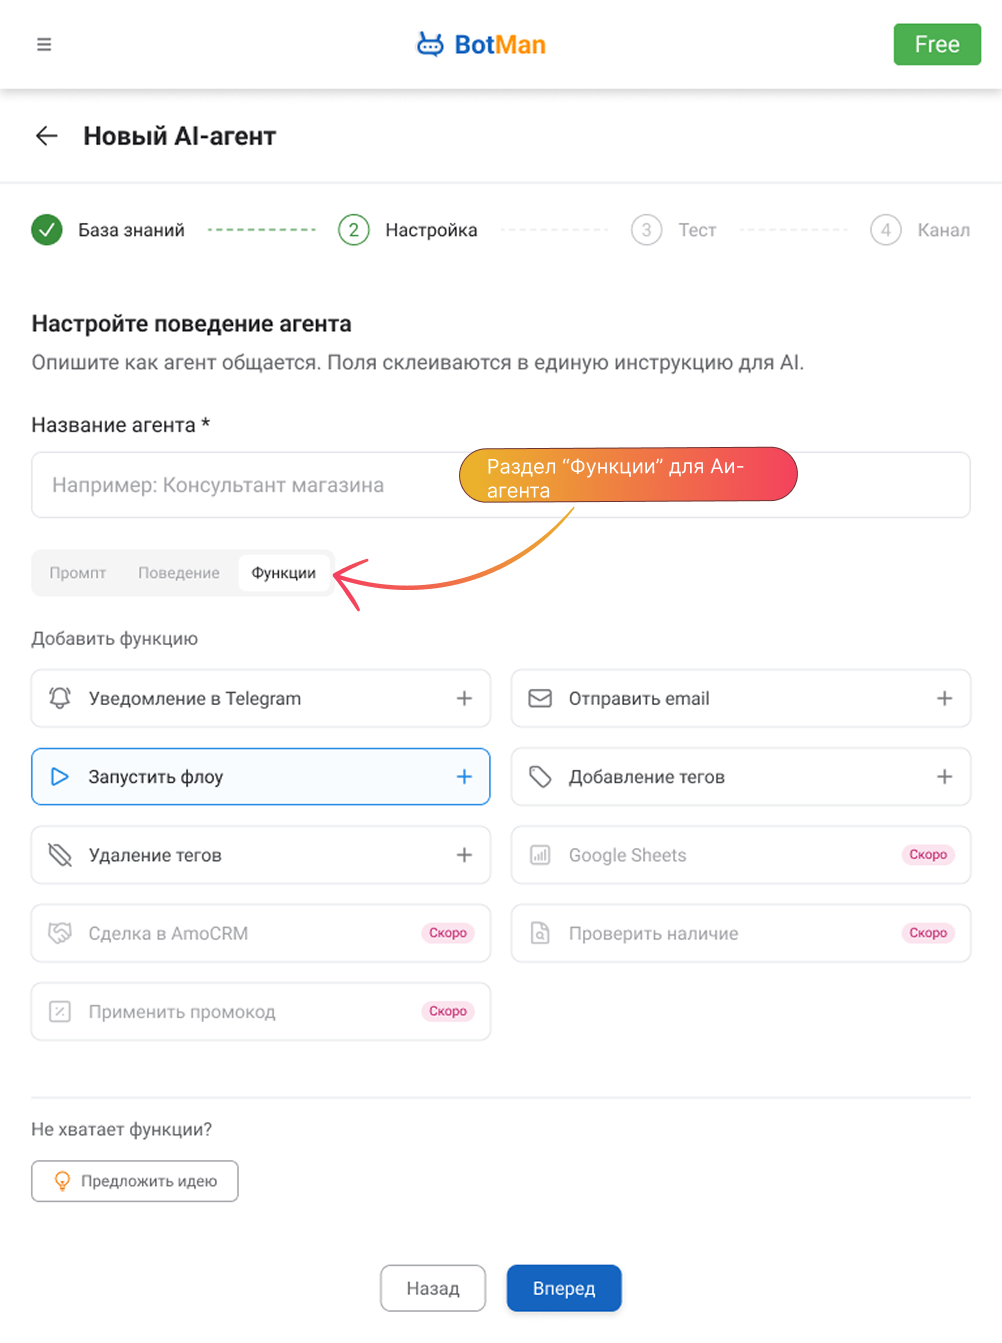
Task: Click the plus on Запустить флоу
Action: pos(464,776)
